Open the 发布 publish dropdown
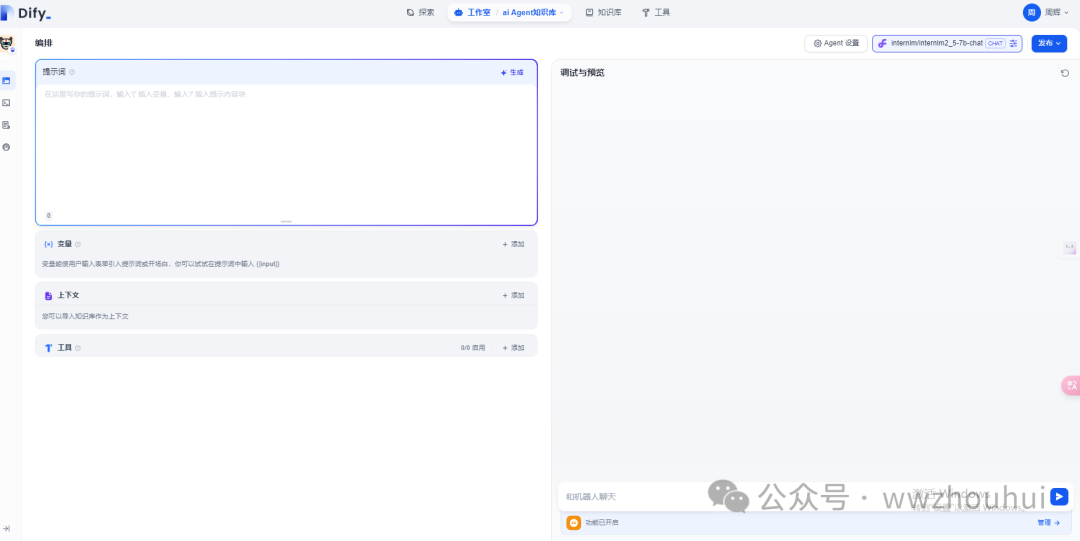The width and height of the screenshot is (1080, 541). (x=1049, y=44)
